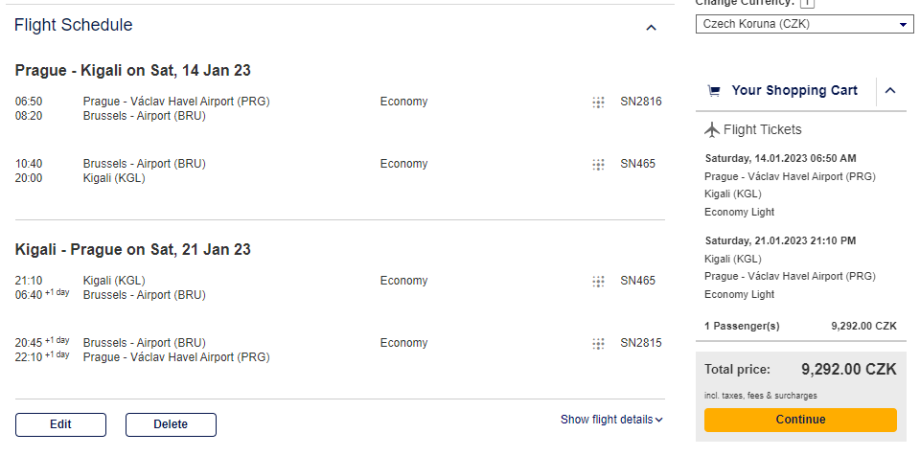Collapse the Your Shopping Cart panel
920x456 pixels.
pyautogui.click(x=890, y=91)
